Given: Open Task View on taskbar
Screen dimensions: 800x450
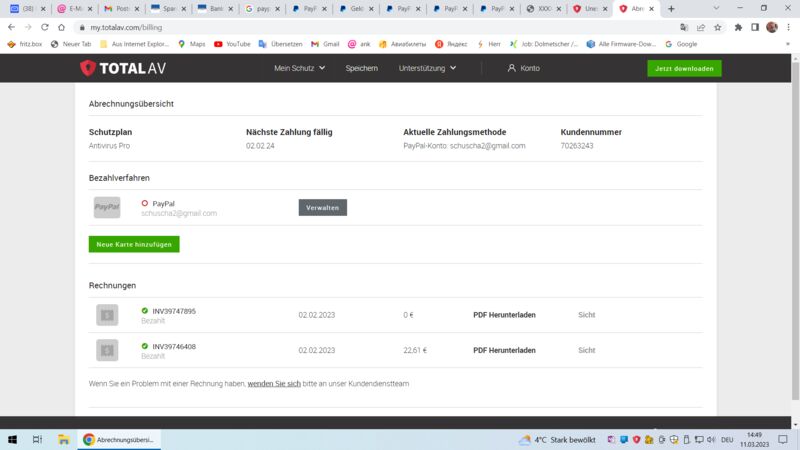Looking at the screenshot, I should [x=37, y=439].
